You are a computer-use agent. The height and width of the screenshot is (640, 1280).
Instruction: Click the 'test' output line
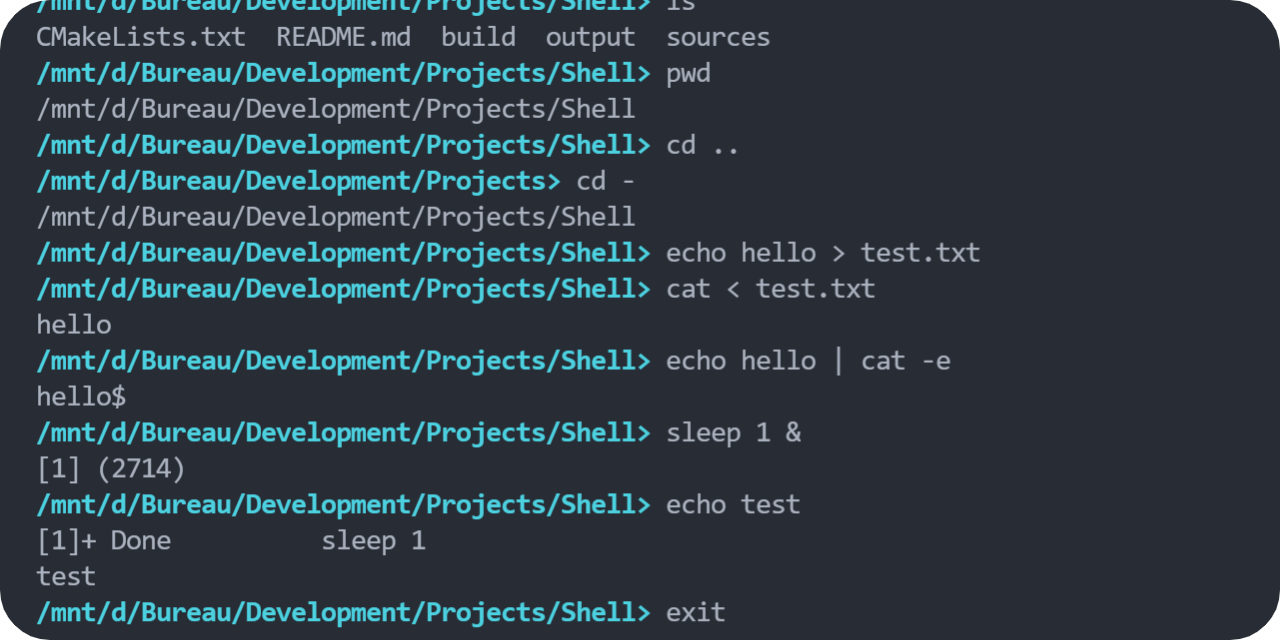66,577
